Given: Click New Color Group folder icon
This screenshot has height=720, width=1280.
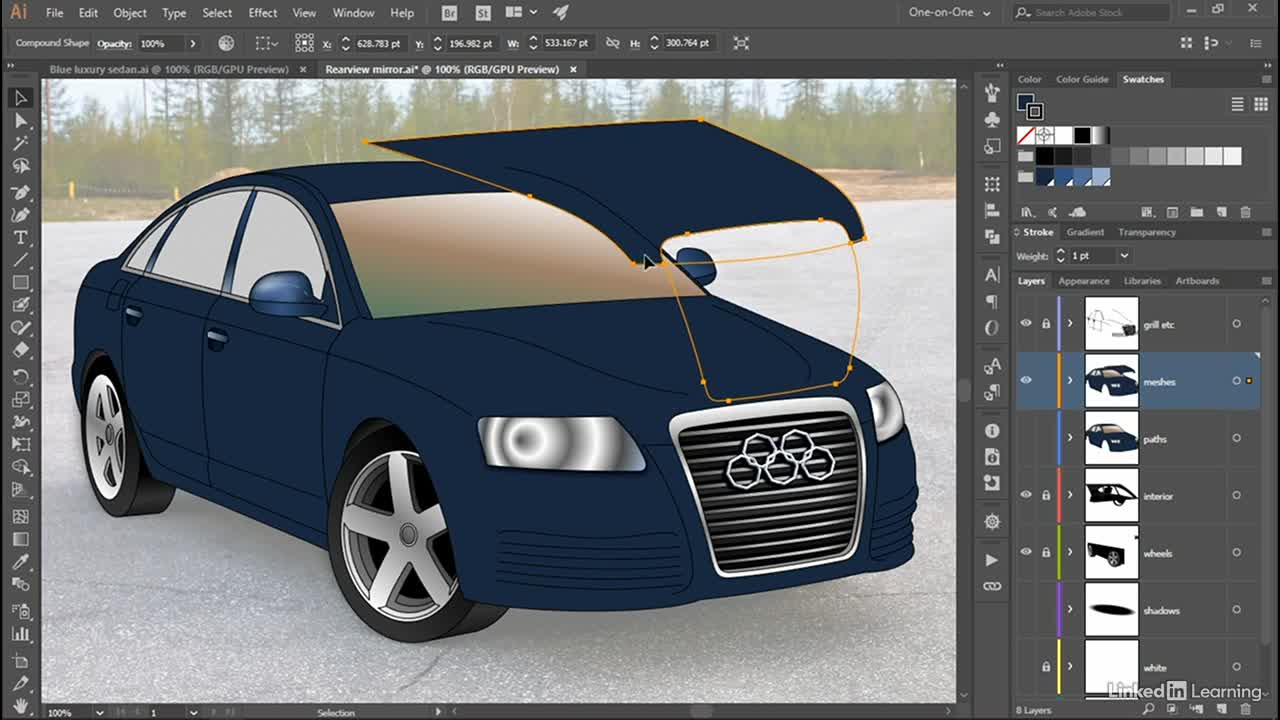Looking at the screenshot, I should (1198, 212).
